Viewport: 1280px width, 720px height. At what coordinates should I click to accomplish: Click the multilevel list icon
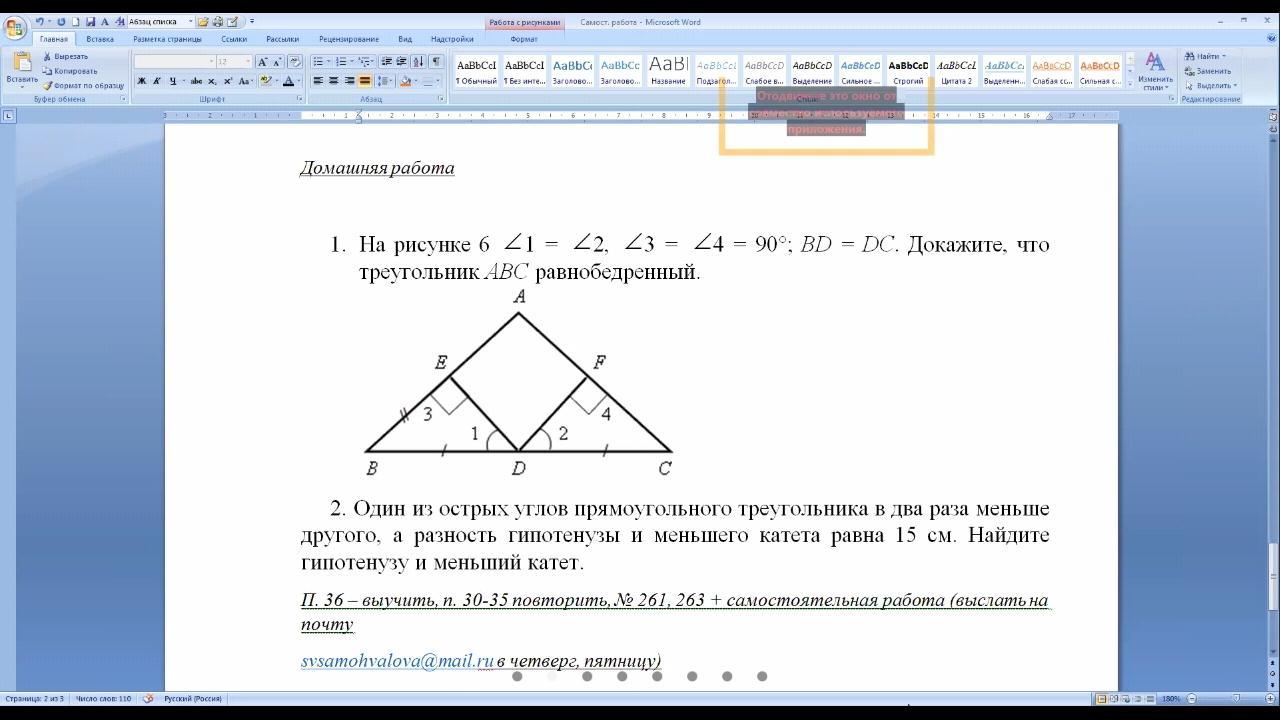pos(363,62)
